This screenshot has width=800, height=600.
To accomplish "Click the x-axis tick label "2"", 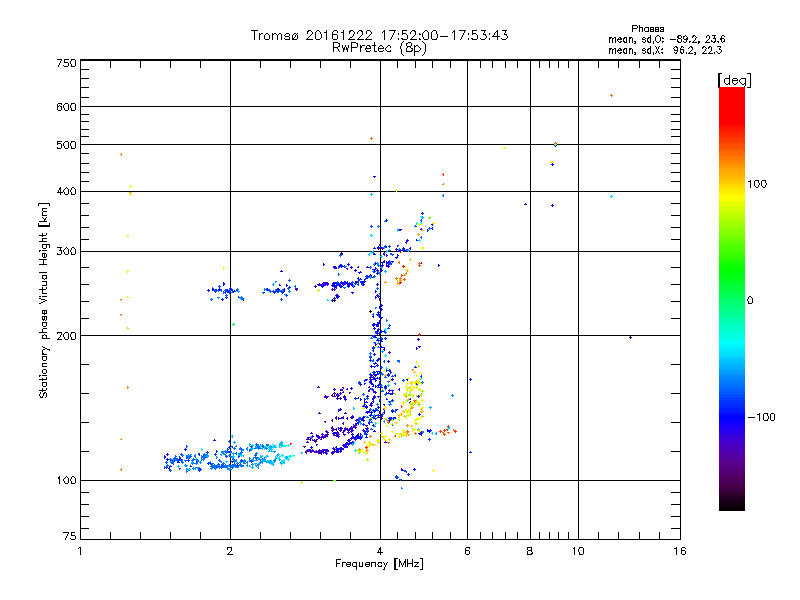I will point(230,551).
